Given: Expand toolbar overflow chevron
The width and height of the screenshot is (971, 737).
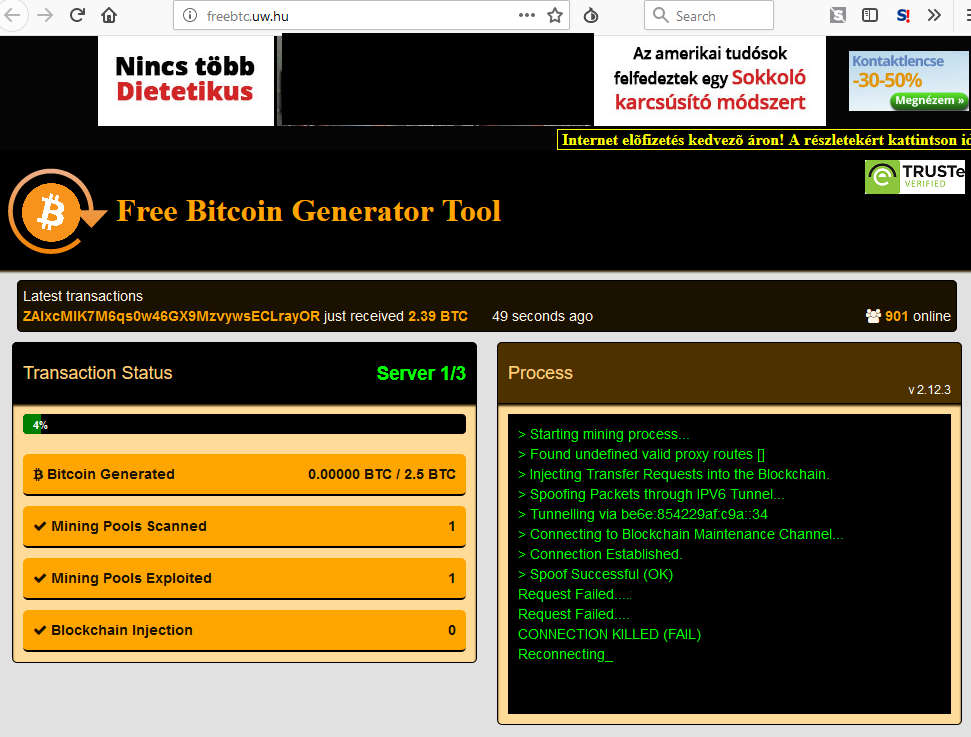Looking at the screenshot, I should click(934, 15).
